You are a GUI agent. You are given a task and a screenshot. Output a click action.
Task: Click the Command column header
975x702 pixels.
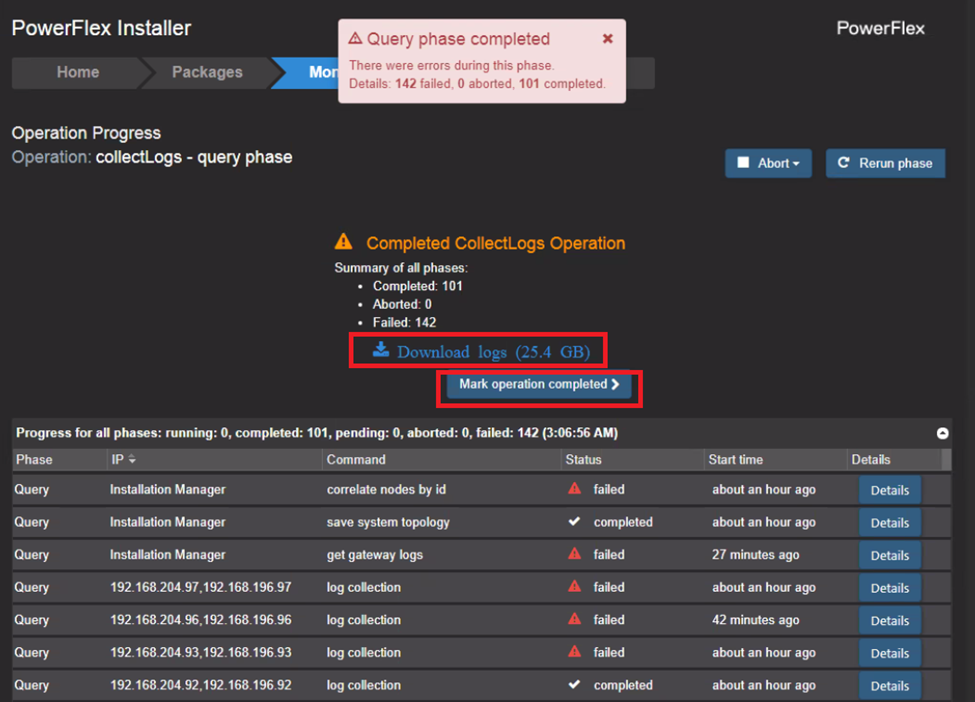click(356, 460)
